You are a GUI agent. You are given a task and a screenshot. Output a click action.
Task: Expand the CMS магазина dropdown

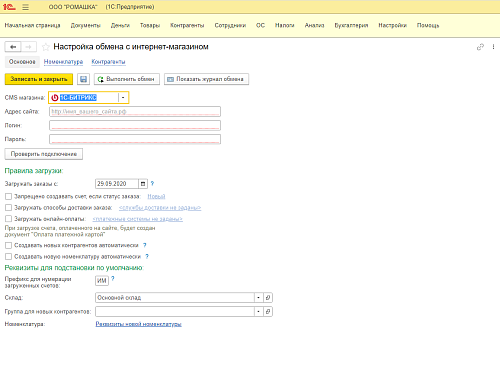pyautogui.click(x=123, y=98)
